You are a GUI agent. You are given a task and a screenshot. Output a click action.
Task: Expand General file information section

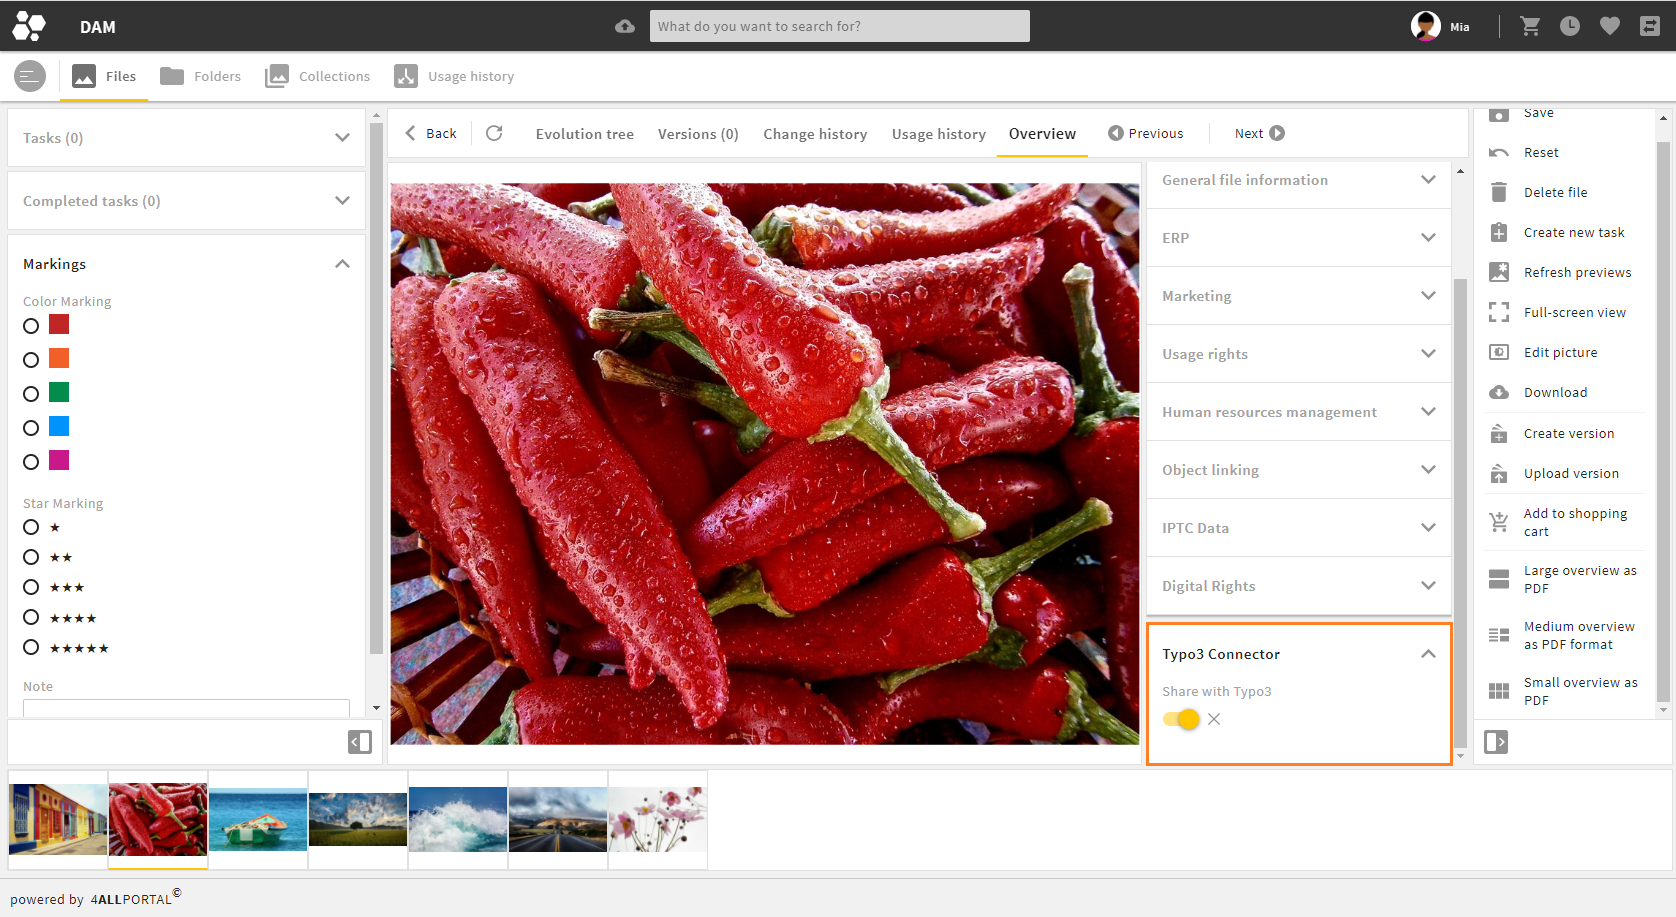(x=1298, y=180)
